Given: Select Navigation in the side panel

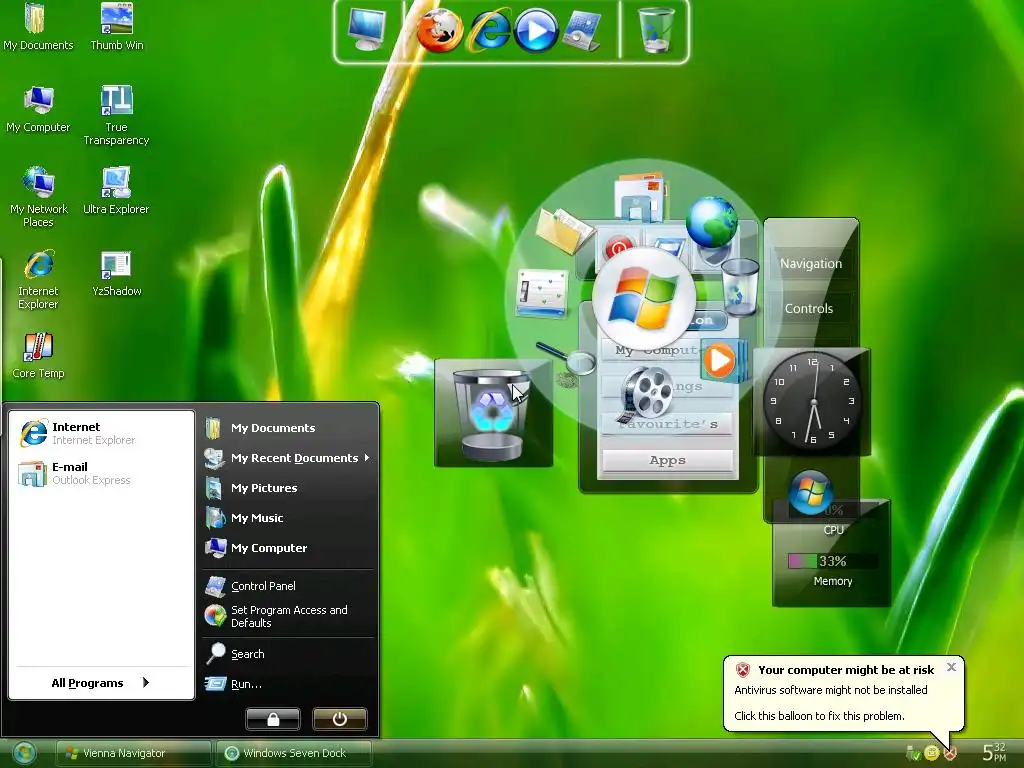Looking at the screenshot, I should click(811, 264).
